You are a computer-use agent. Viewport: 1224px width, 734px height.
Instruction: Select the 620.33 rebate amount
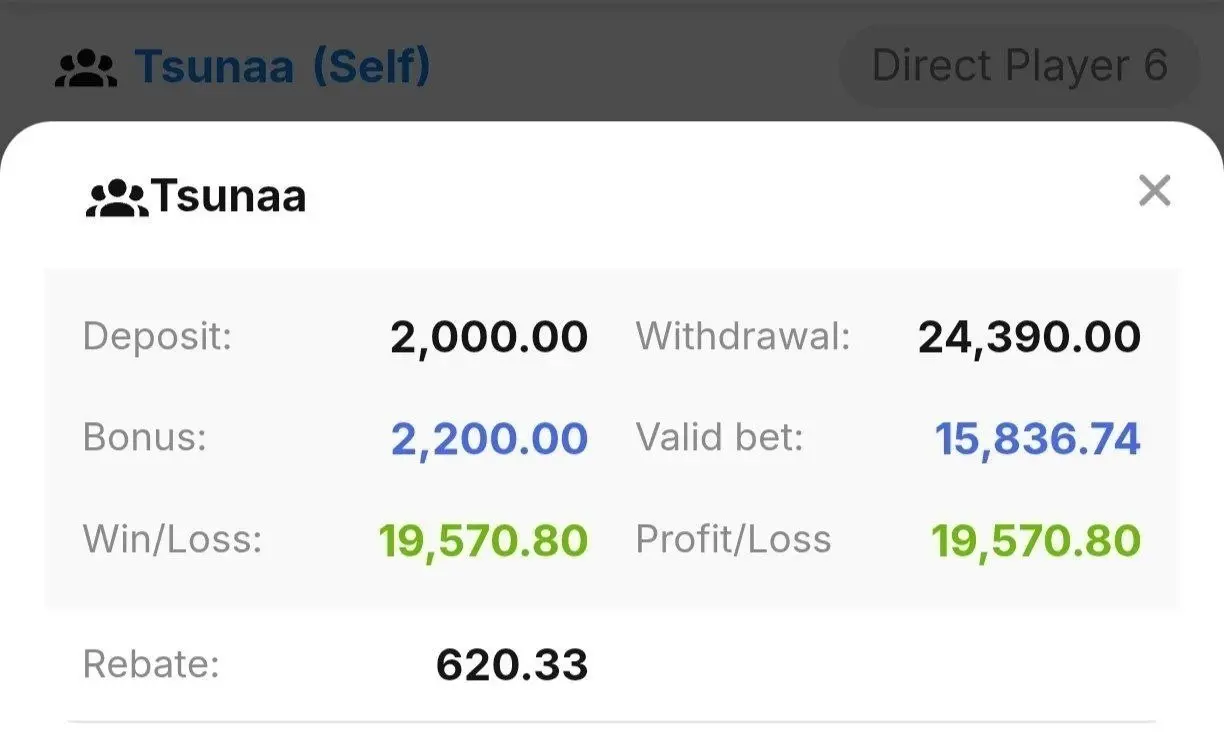[x=512, y=665]
